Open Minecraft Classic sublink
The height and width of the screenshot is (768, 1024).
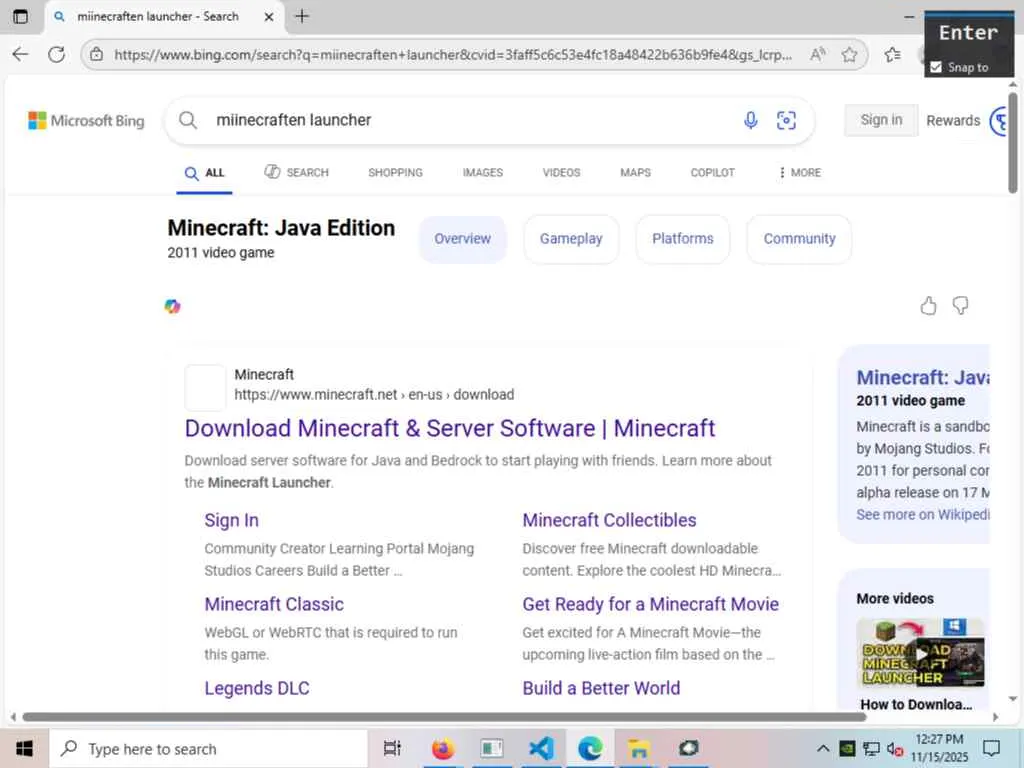(274, 604)
